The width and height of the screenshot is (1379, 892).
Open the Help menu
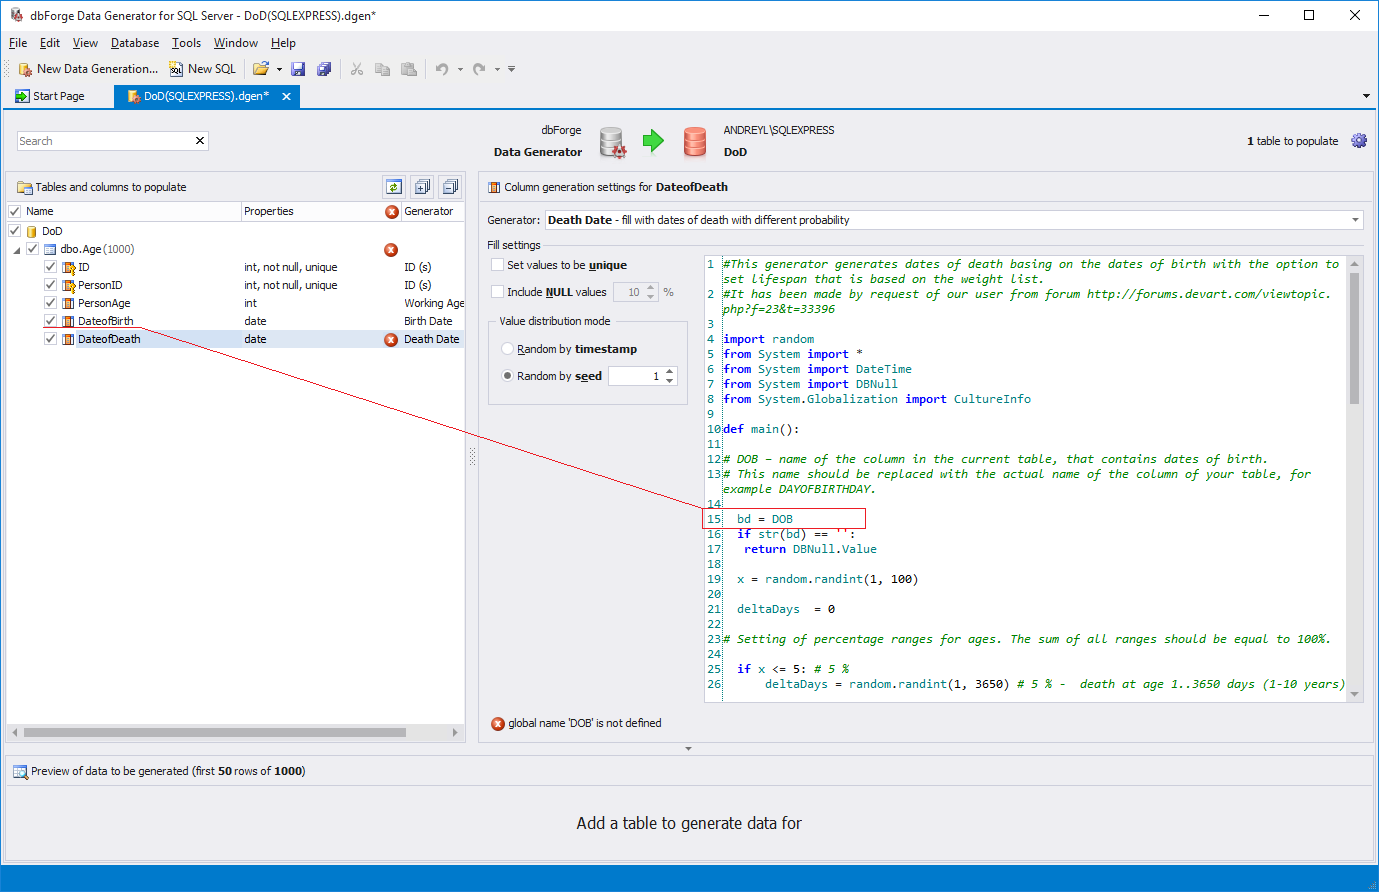tap(283, 43)
